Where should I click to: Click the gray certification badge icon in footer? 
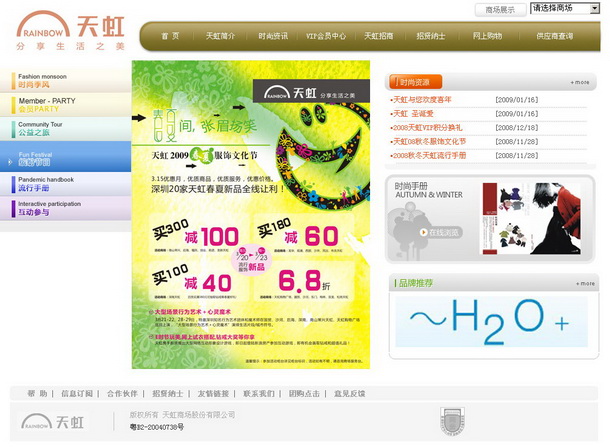click(x=452, y=421)
